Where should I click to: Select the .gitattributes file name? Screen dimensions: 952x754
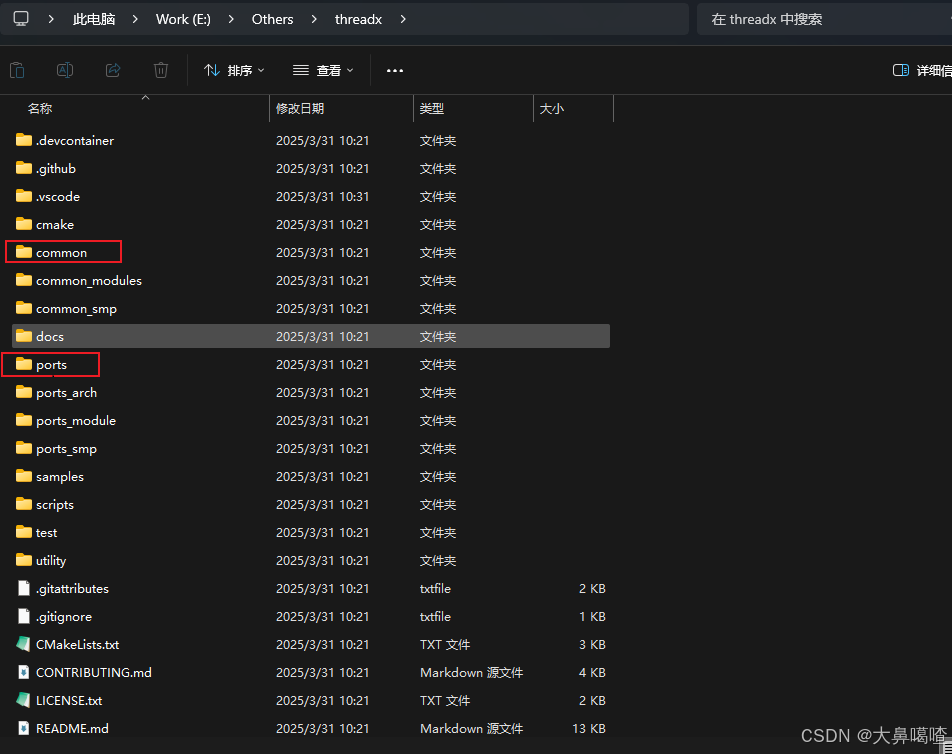(x=72, y=589)
